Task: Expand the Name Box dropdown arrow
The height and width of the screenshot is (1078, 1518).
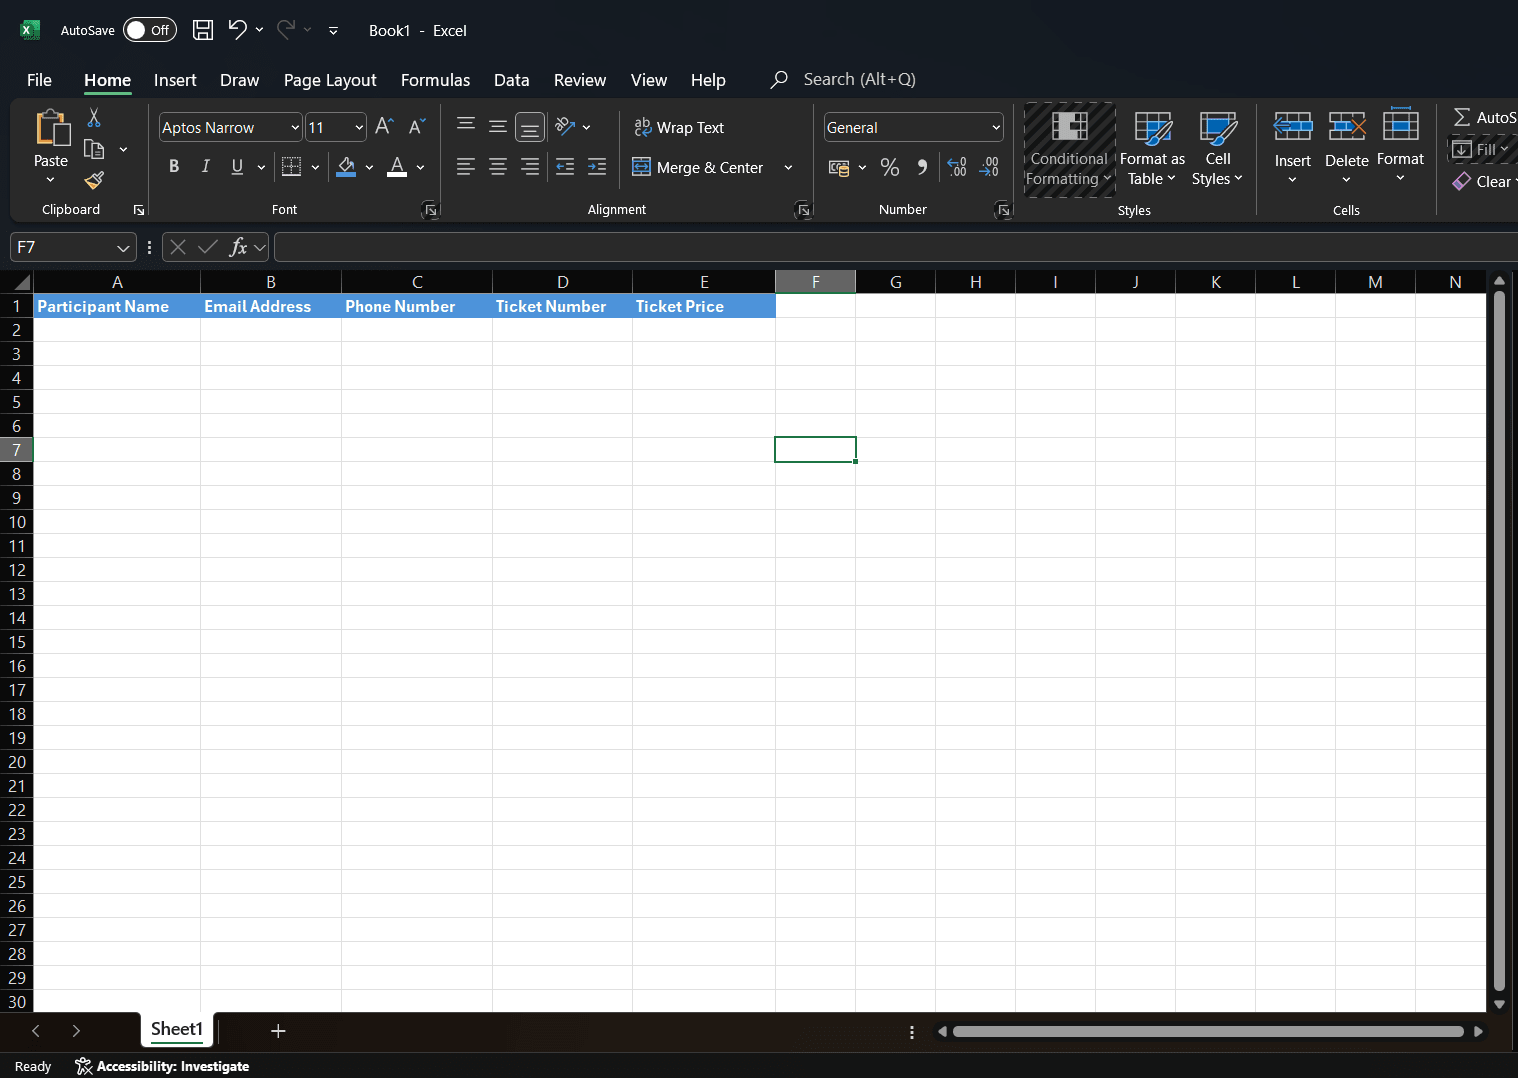Action: [x=123, y=248]
